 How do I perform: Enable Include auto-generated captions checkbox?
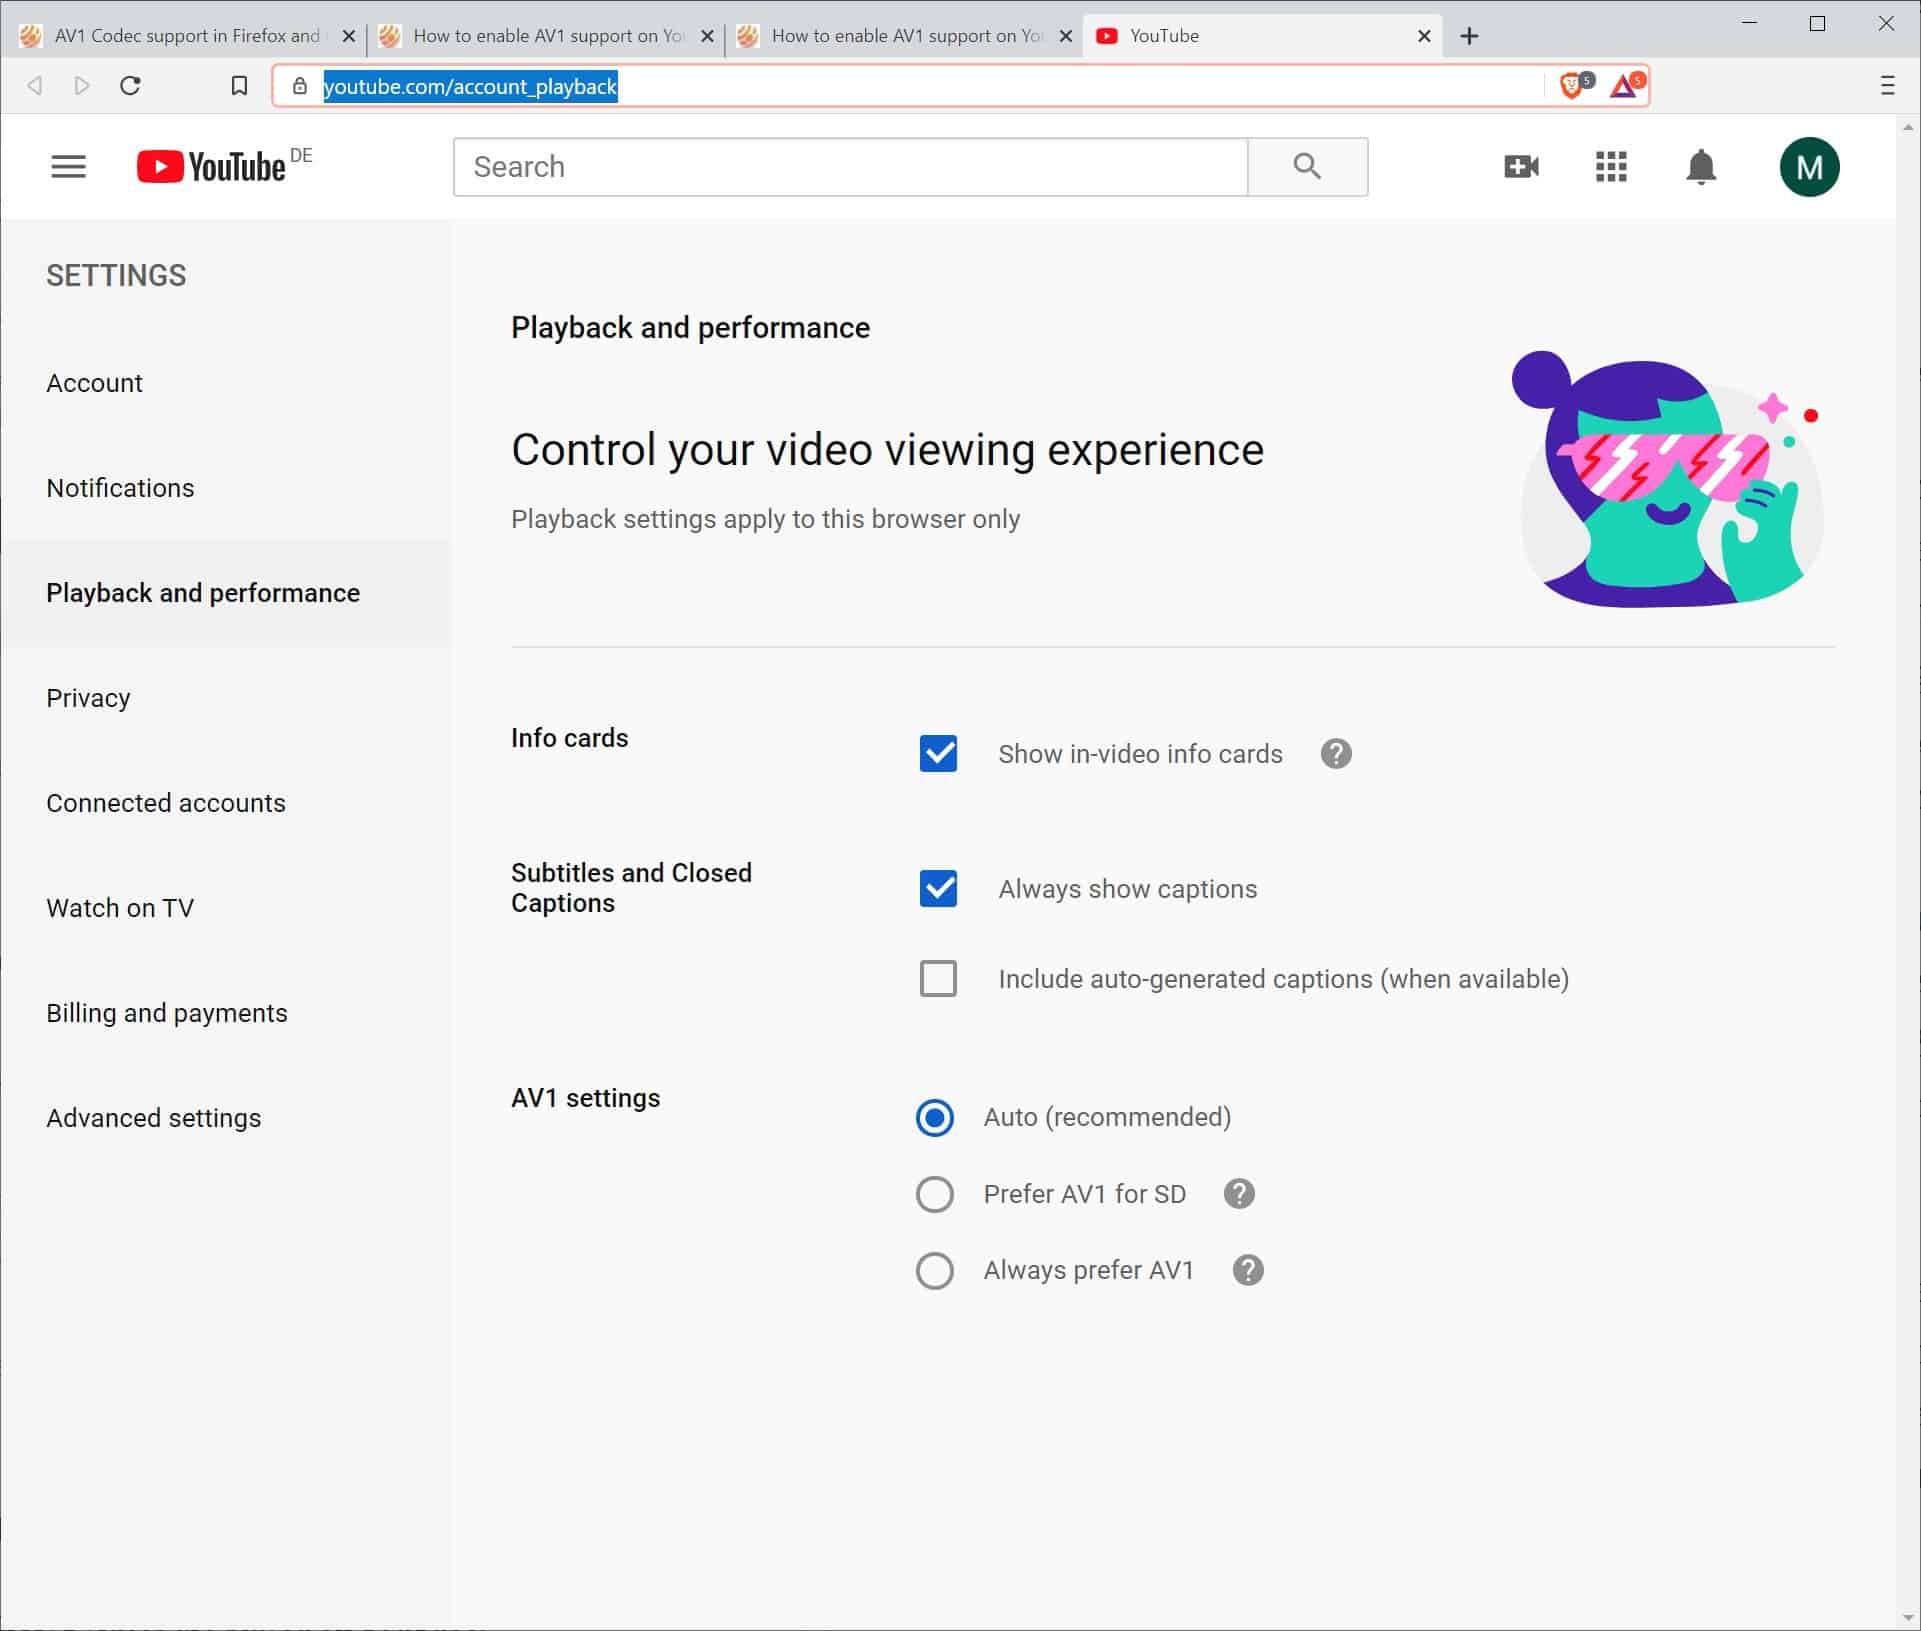point(938,978)
